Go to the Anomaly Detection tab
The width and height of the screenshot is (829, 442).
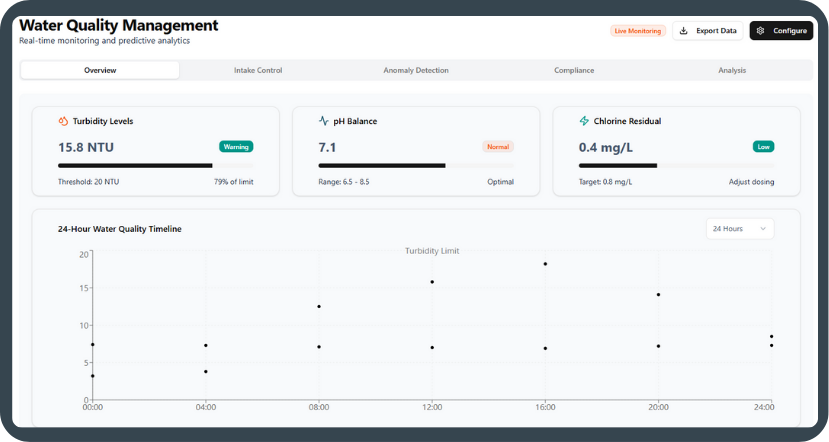pos(416,70)
